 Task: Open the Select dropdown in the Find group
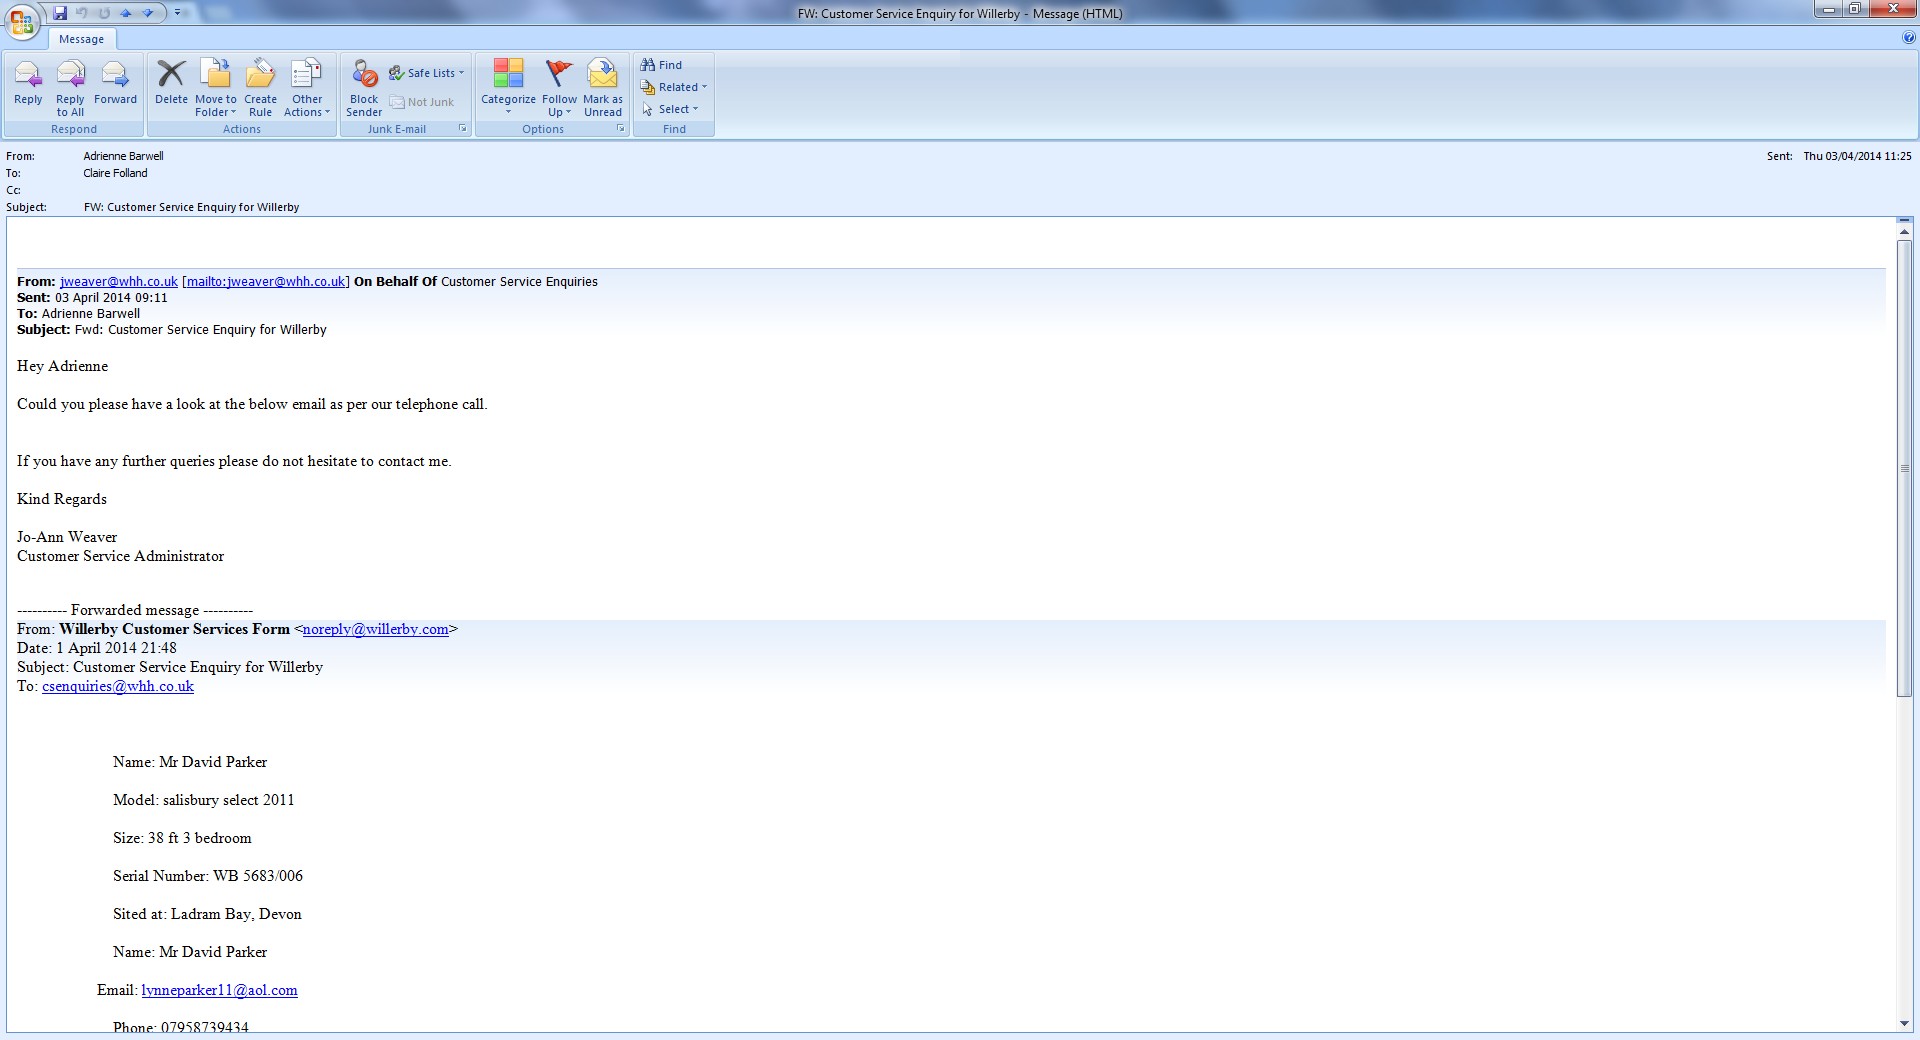click(x=670, y=109)
